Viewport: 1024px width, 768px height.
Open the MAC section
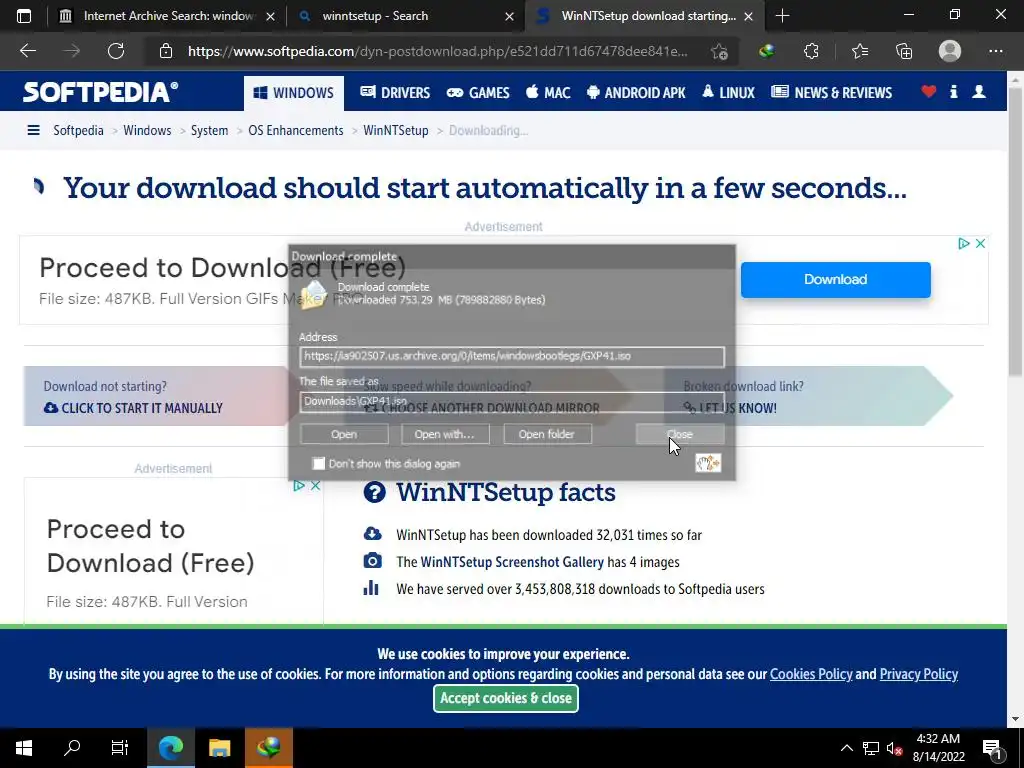tap(549, 93)
